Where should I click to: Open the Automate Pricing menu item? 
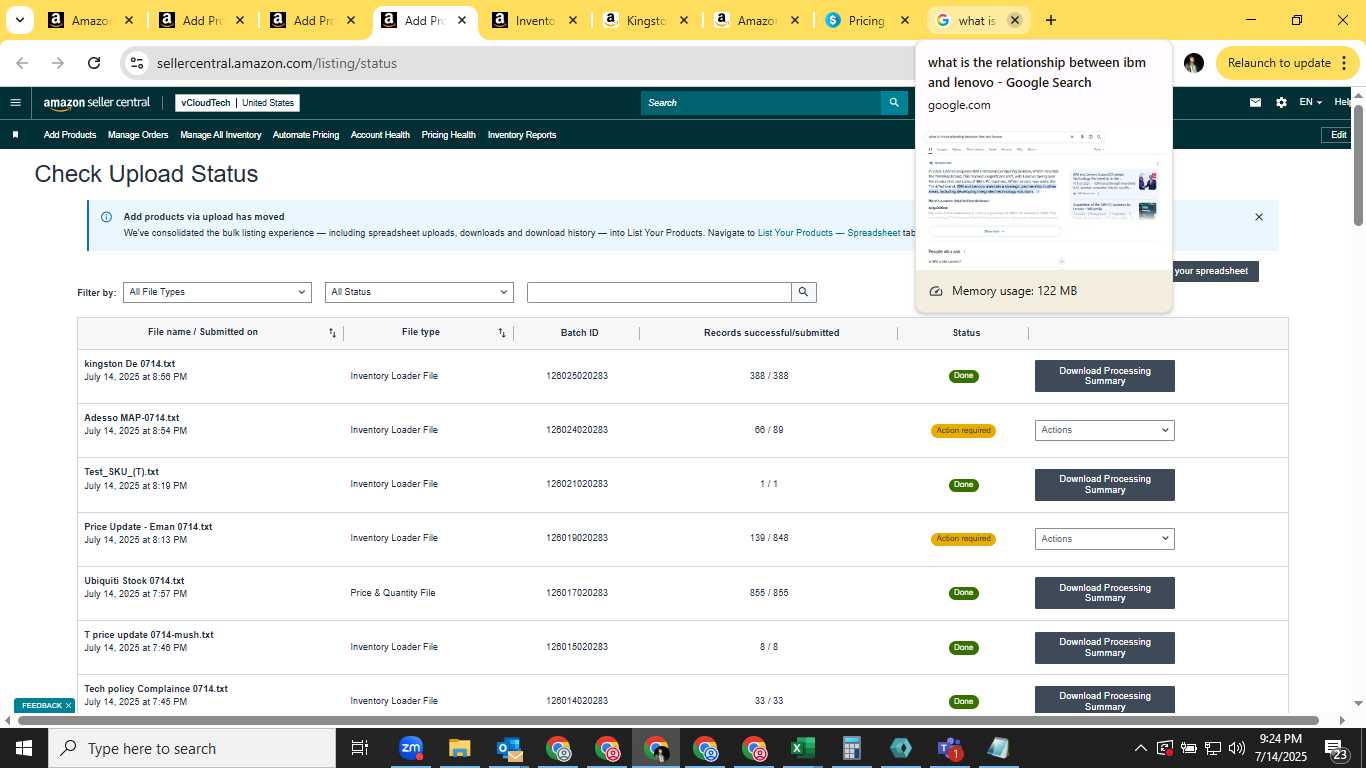tap(306, 135)
